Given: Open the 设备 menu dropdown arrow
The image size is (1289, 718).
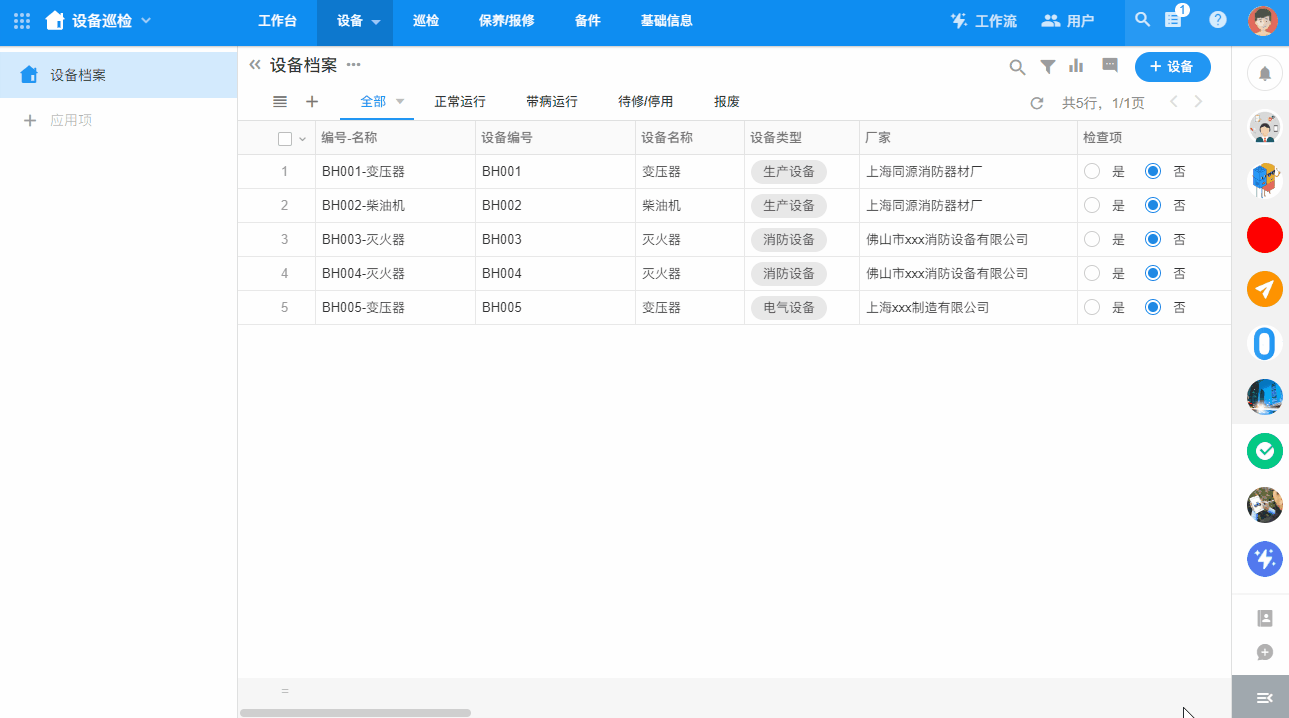Looking at the screenshot, I should coord(376,22).
